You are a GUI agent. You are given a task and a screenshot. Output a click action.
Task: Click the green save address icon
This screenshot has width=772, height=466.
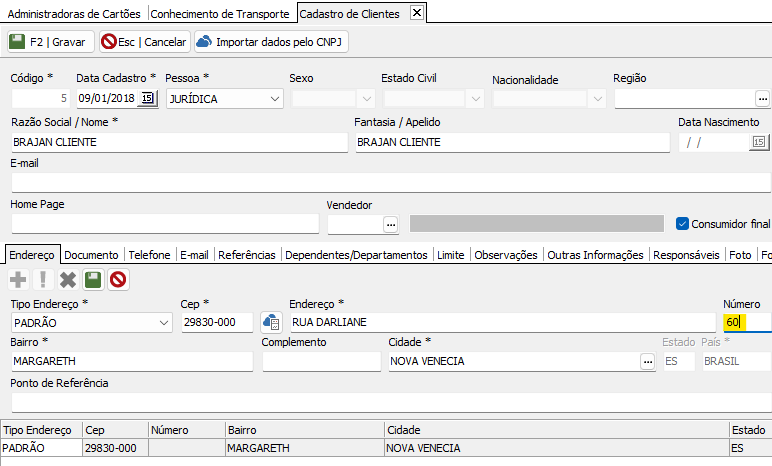click(x=93, y=280)
